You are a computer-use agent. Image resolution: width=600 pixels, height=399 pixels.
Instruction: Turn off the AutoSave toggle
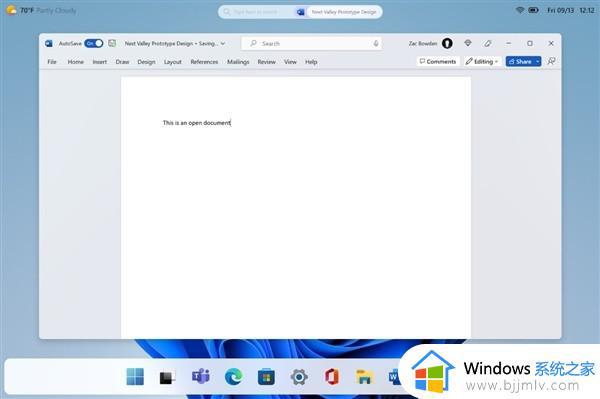point(94,44)
